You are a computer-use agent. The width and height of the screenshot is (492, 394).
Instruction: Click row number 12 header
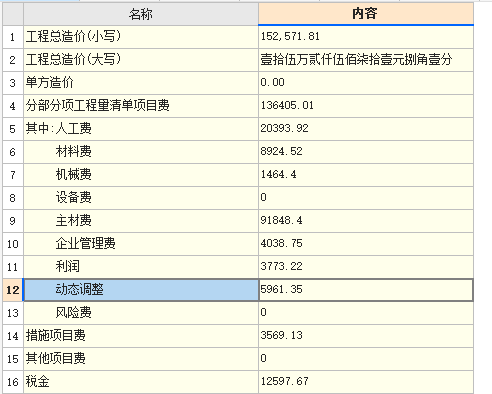13,290
